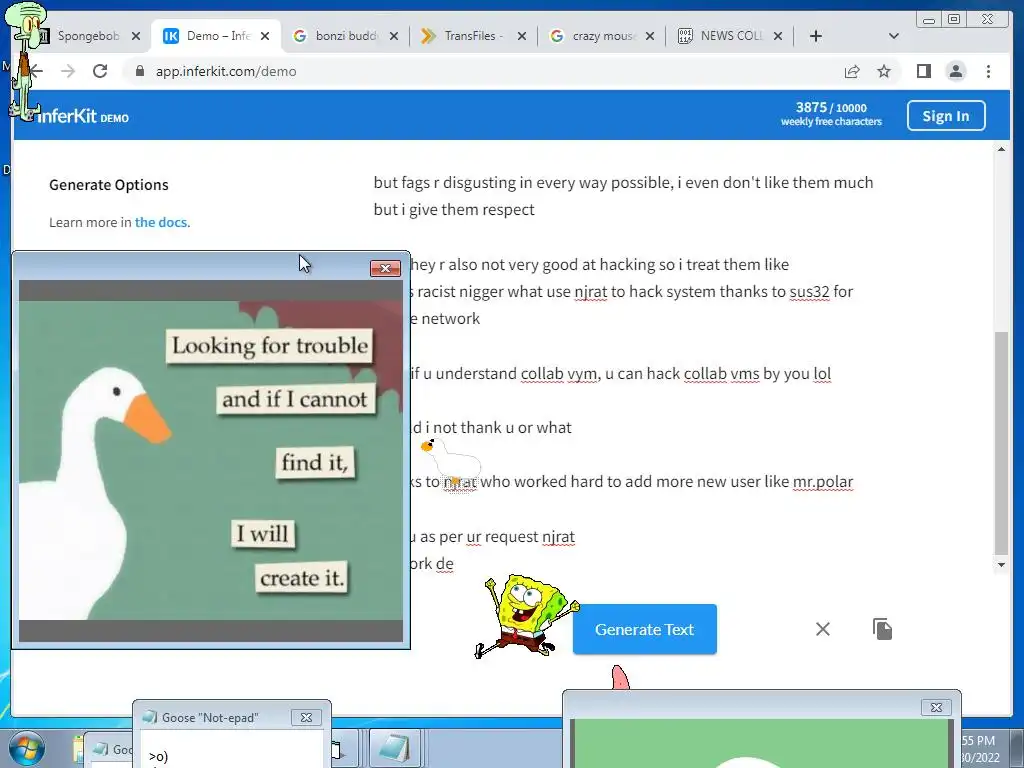Click the Squidward desktop character
Viewport: 1024px width, 768px height.
pyautogui.click(x=26, y=60)
